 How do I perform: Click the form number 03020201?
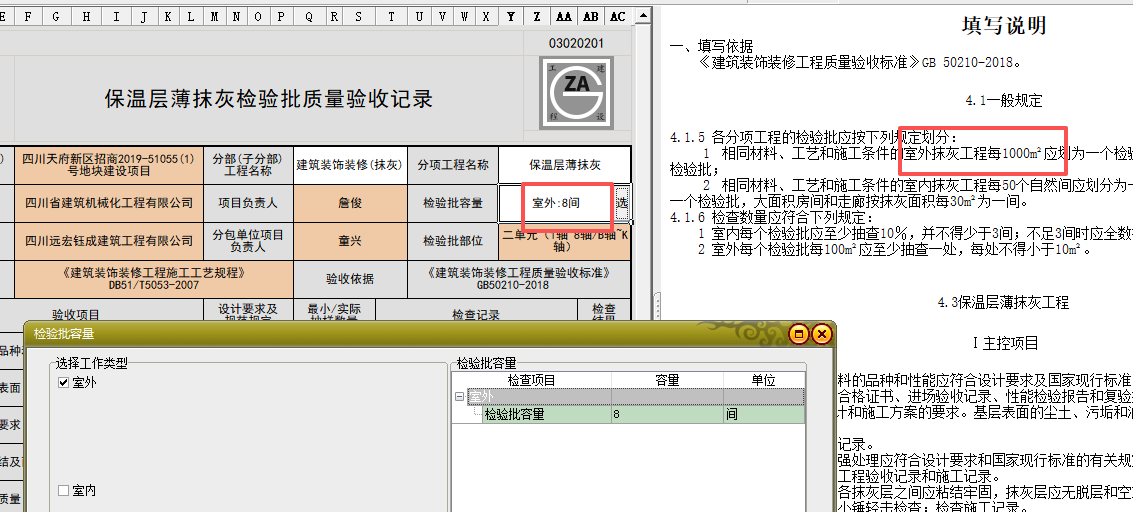[576, 43]
